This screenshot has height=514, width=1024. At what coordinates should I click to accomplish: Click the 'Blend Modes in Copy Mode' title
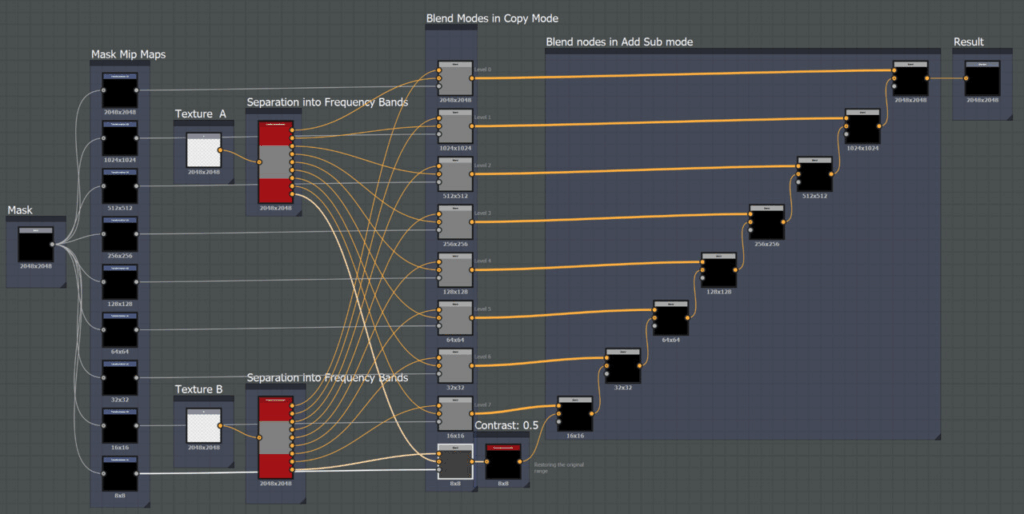pos(492,18)
